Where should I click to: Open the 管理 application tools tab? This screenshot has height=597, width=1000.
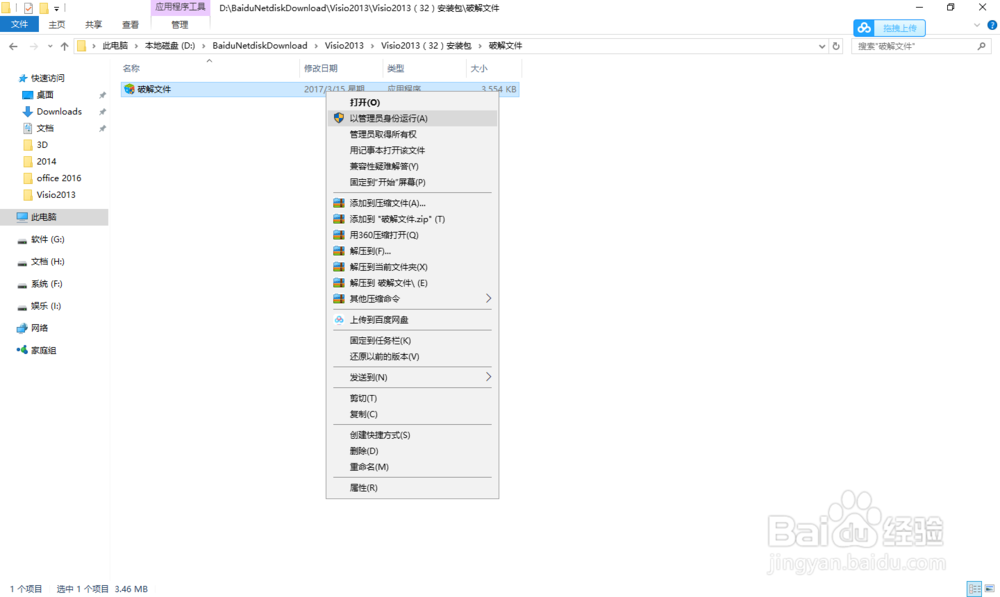click(180, 24)
